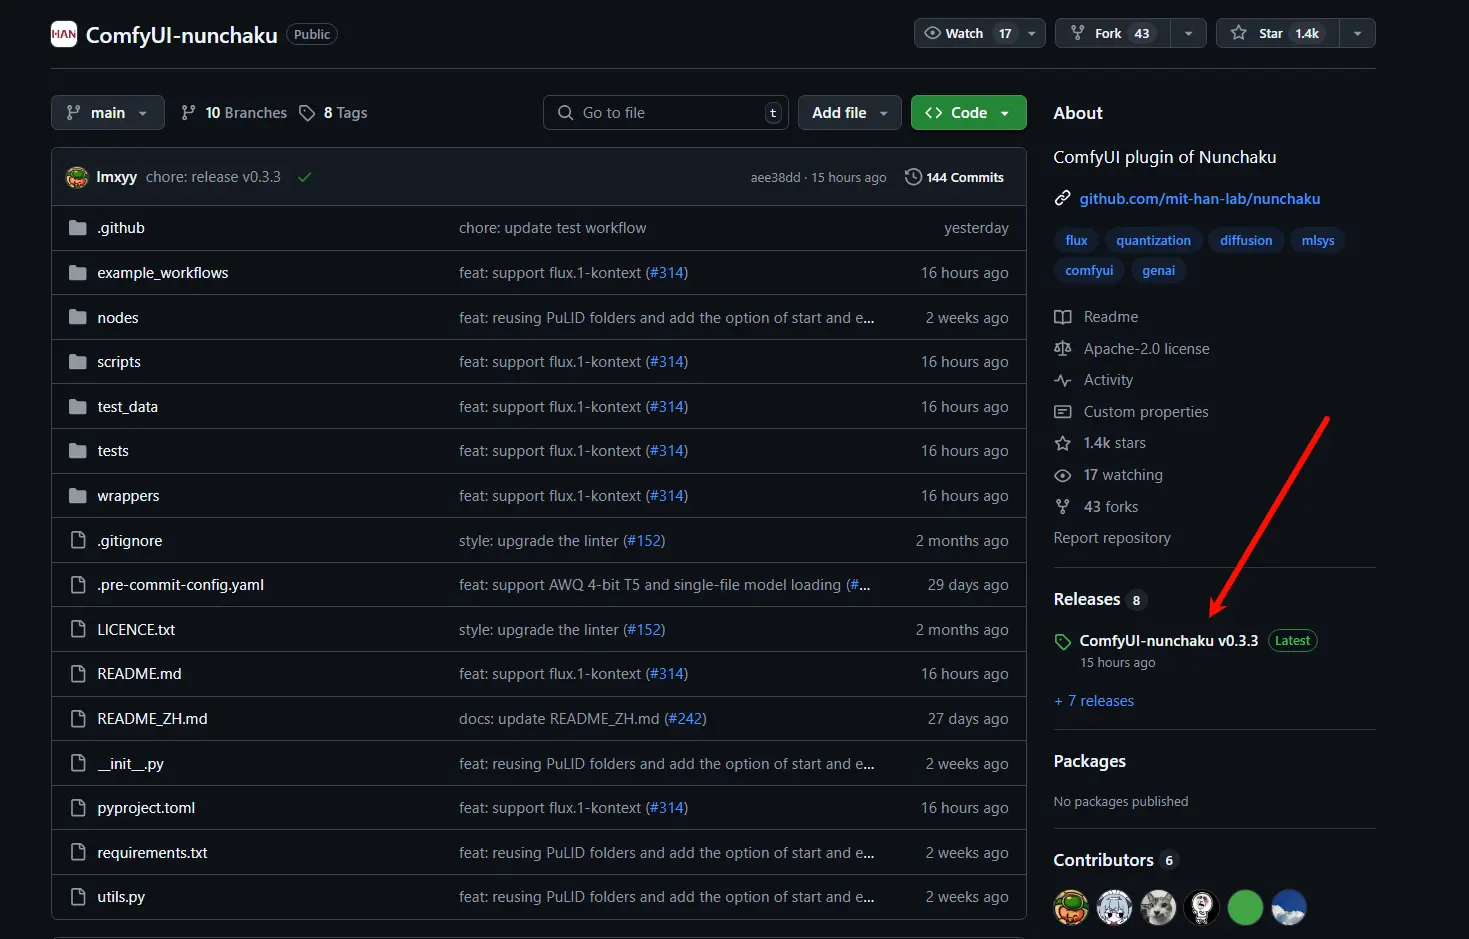The height and width of the screenshot is (939, 1469).
Task: Click the last contributor avatar with sky image
Action: [x=1289, y=908]
